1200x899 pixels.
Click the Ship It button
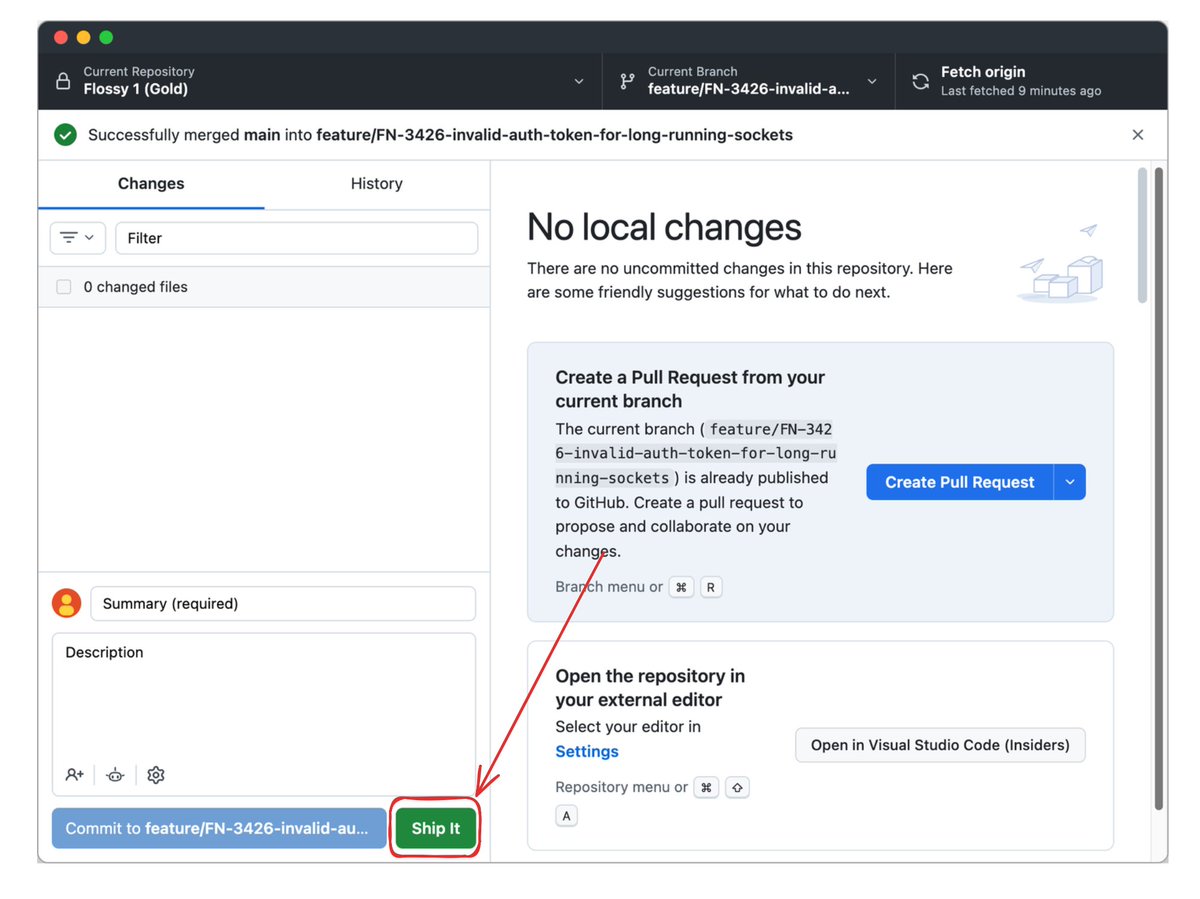[435, 828]
